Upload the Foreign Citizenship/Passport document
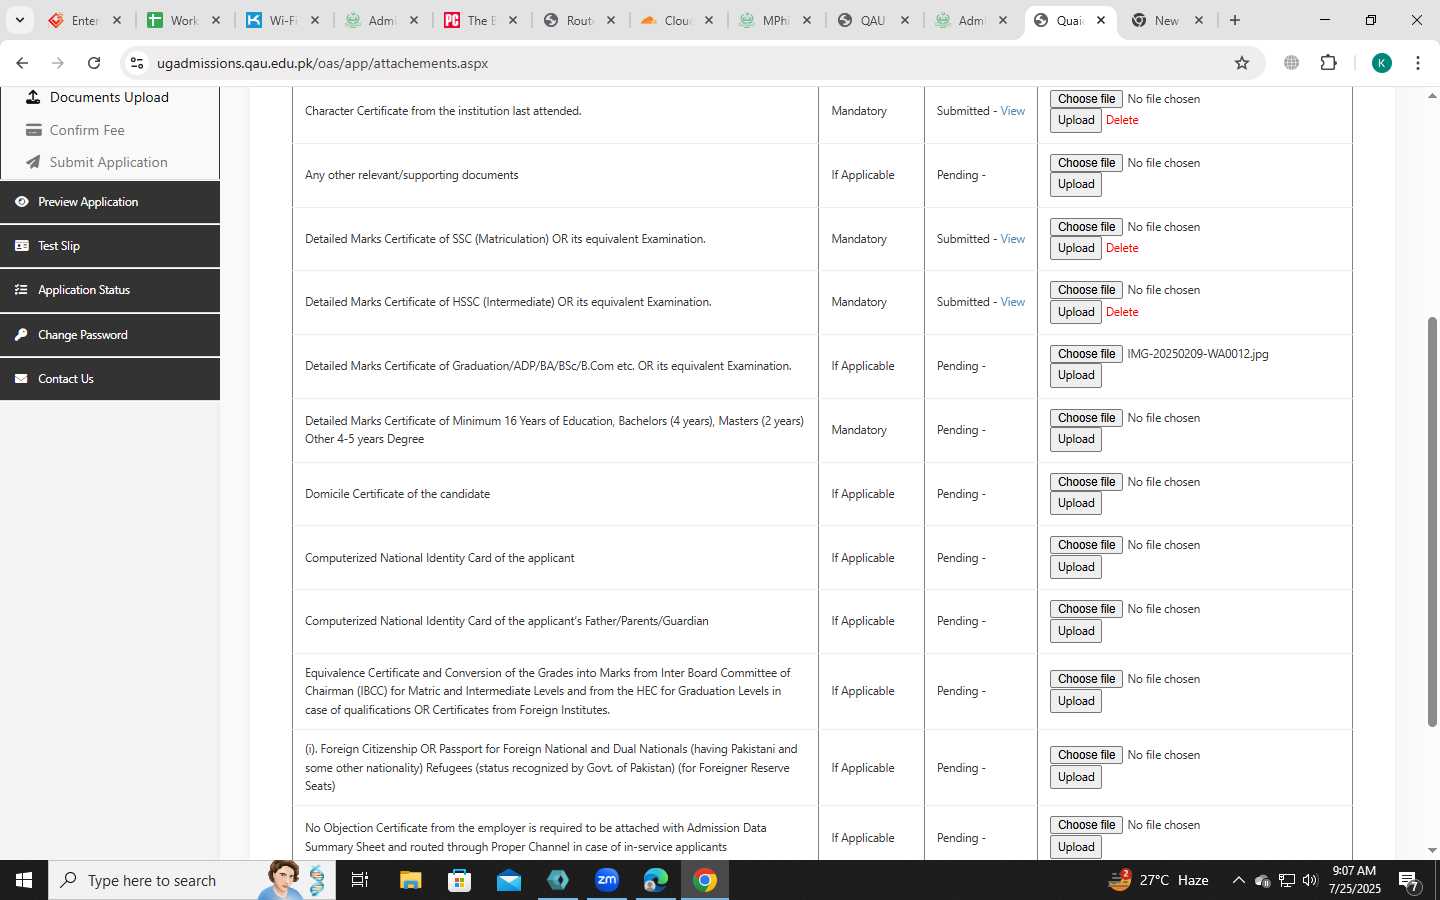 tap(1076, 777)
